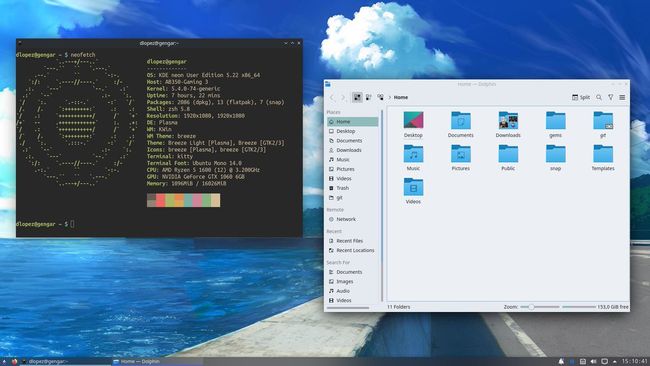650x366 pixels.
Task: Expand breadcrumb arrow before Home
Action: tap(390, 97)
